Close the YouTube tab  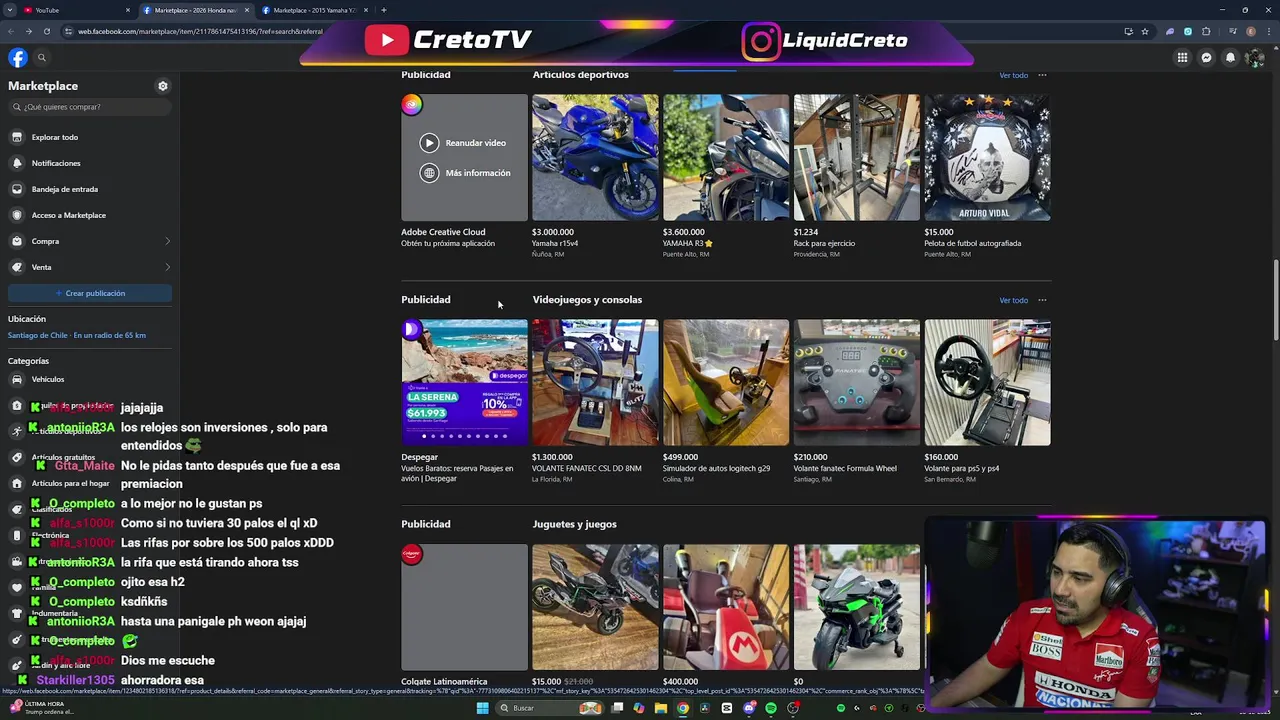pyautogui.click(x=128, y=10)
